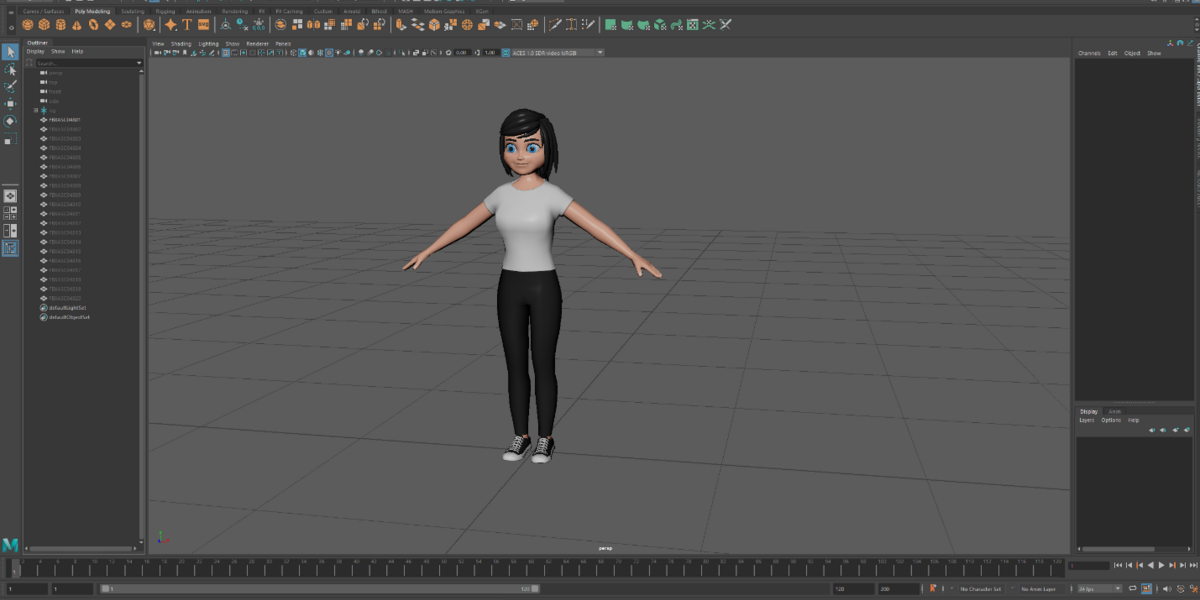Go to end of playback range
This screenshot has width=1200, height=600.
pyautogui.click(x=1193, y=566)
